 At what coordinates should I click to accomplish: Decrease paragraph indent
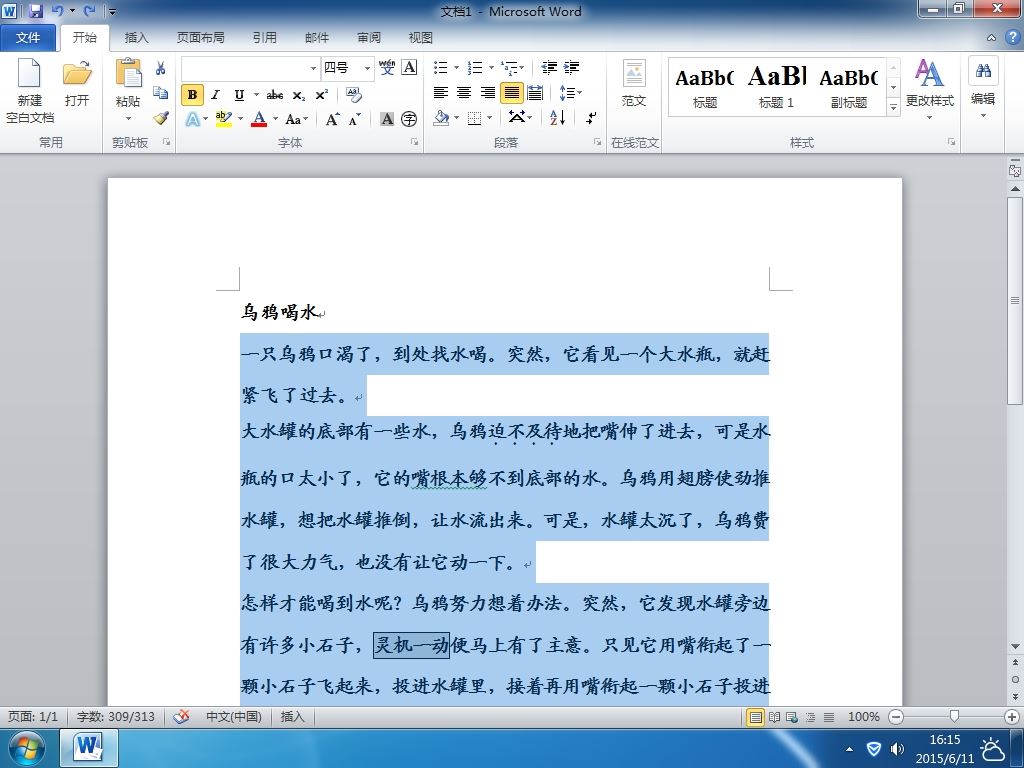[549, 67]
